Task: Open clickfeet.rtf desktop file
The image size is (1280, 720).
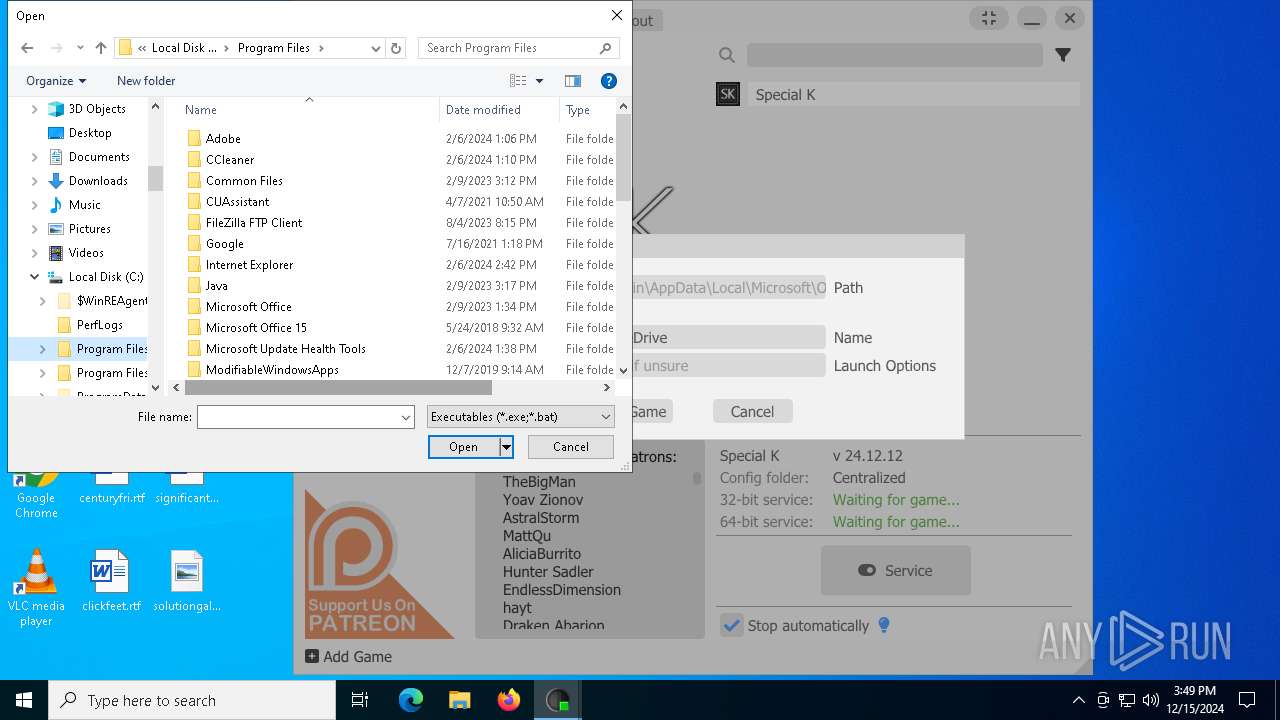Action: (111, 580)
